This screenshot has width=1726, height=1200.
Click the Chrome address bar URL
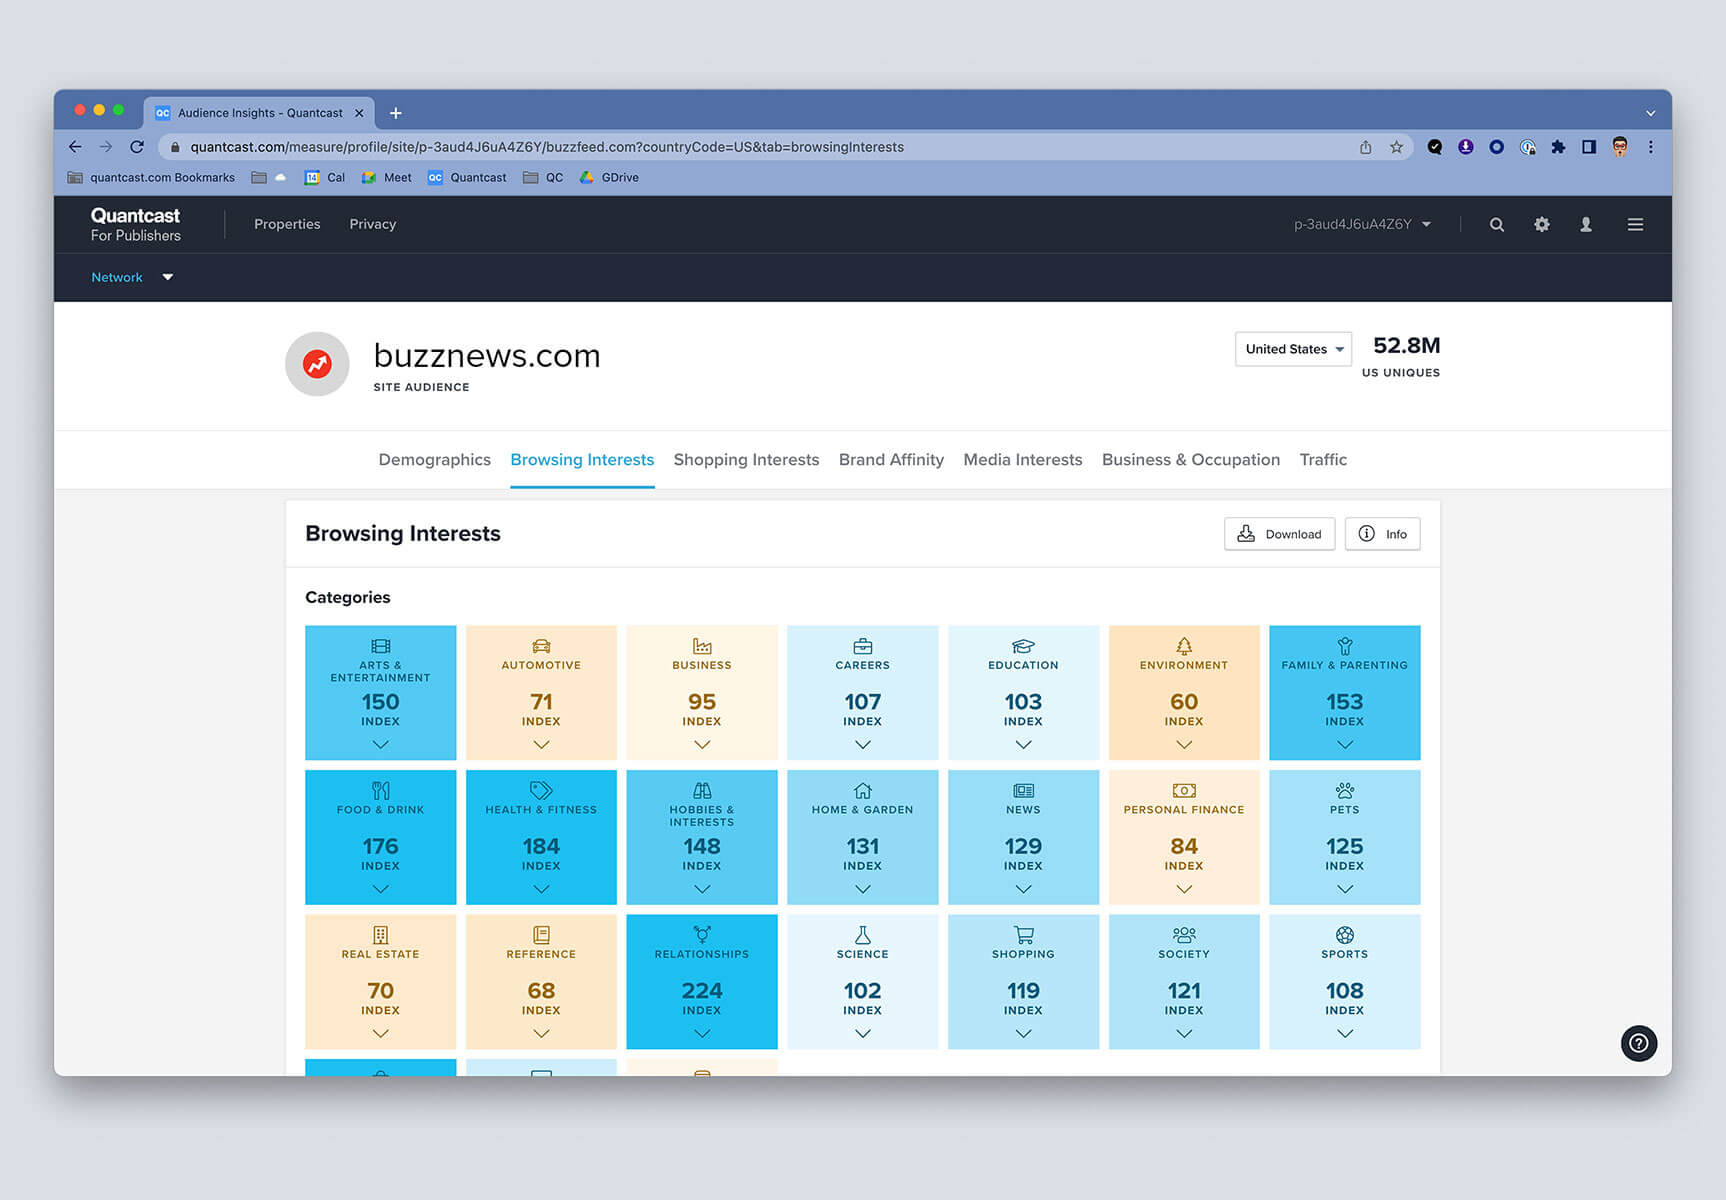tap(546, 147)
